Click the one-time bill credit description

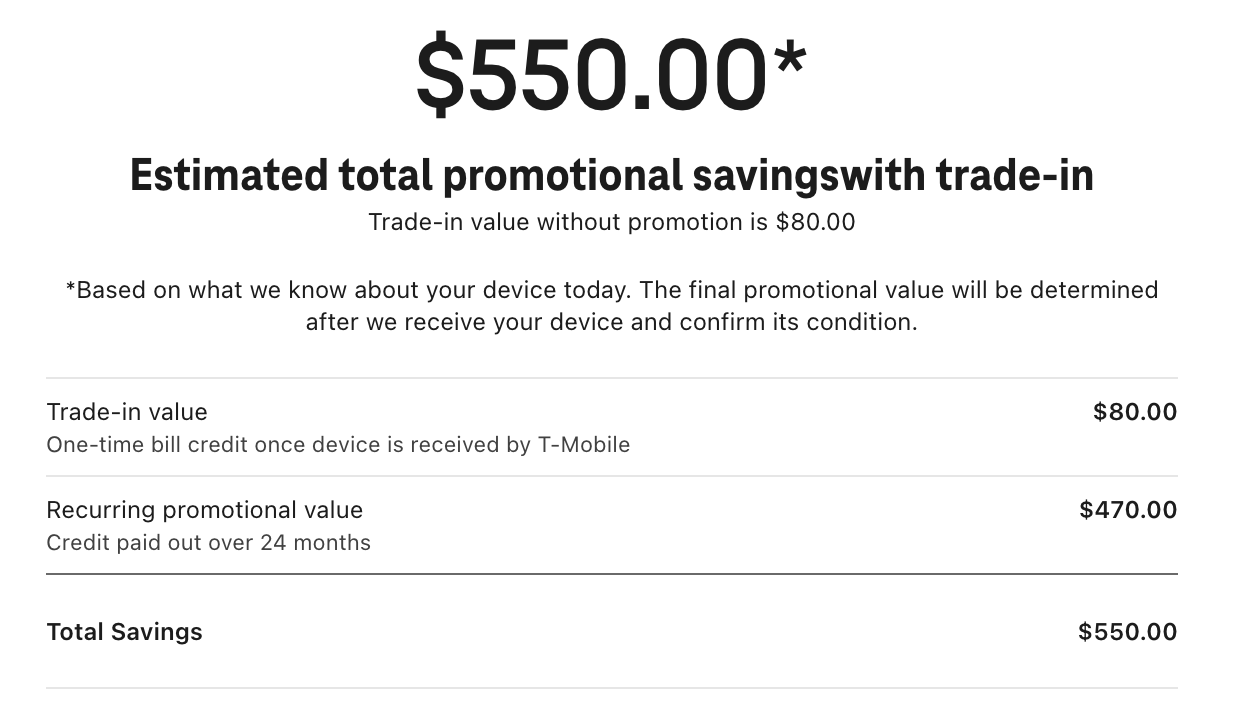[x=338, y=445]
